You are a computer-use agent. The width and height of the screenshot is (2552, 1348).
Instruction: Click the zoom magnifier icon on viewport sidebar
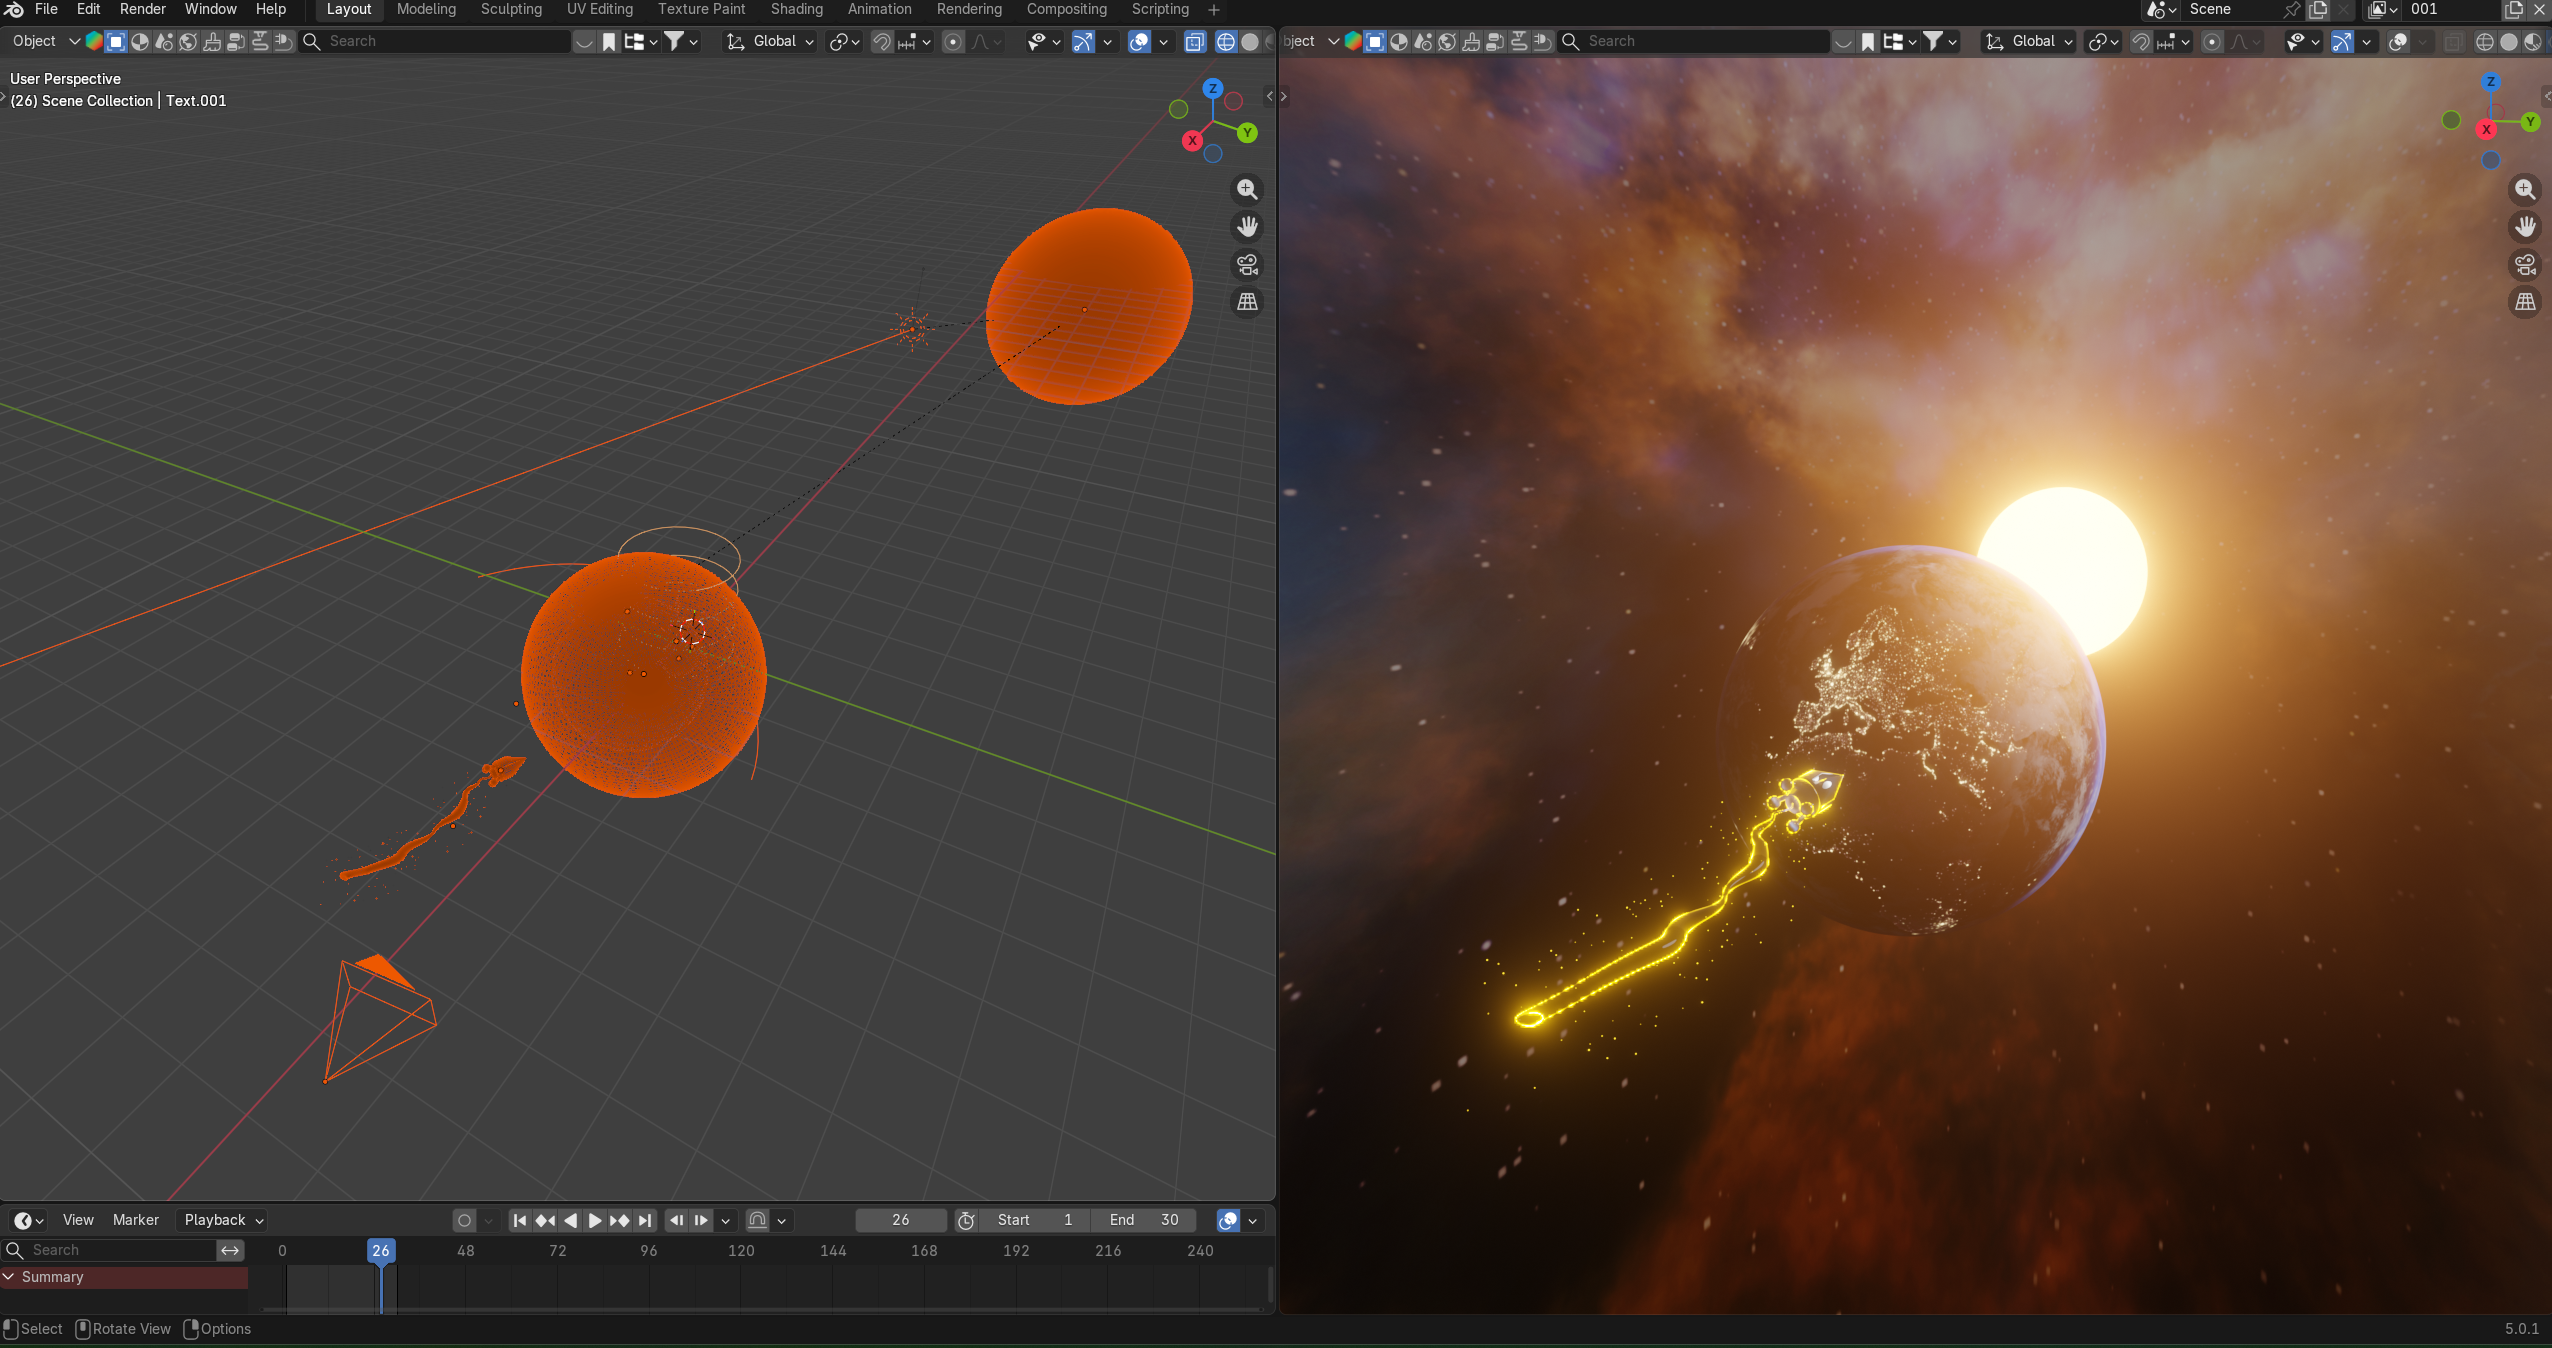tap(1247, 190)
